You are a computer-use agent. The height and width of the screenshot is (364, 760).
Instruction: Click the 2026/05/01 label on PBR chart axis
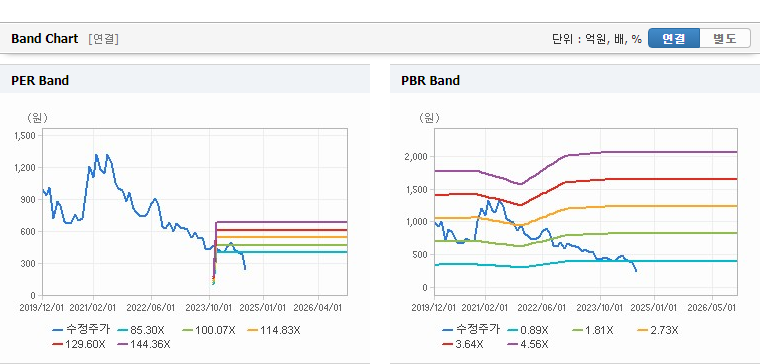point(712,307)
